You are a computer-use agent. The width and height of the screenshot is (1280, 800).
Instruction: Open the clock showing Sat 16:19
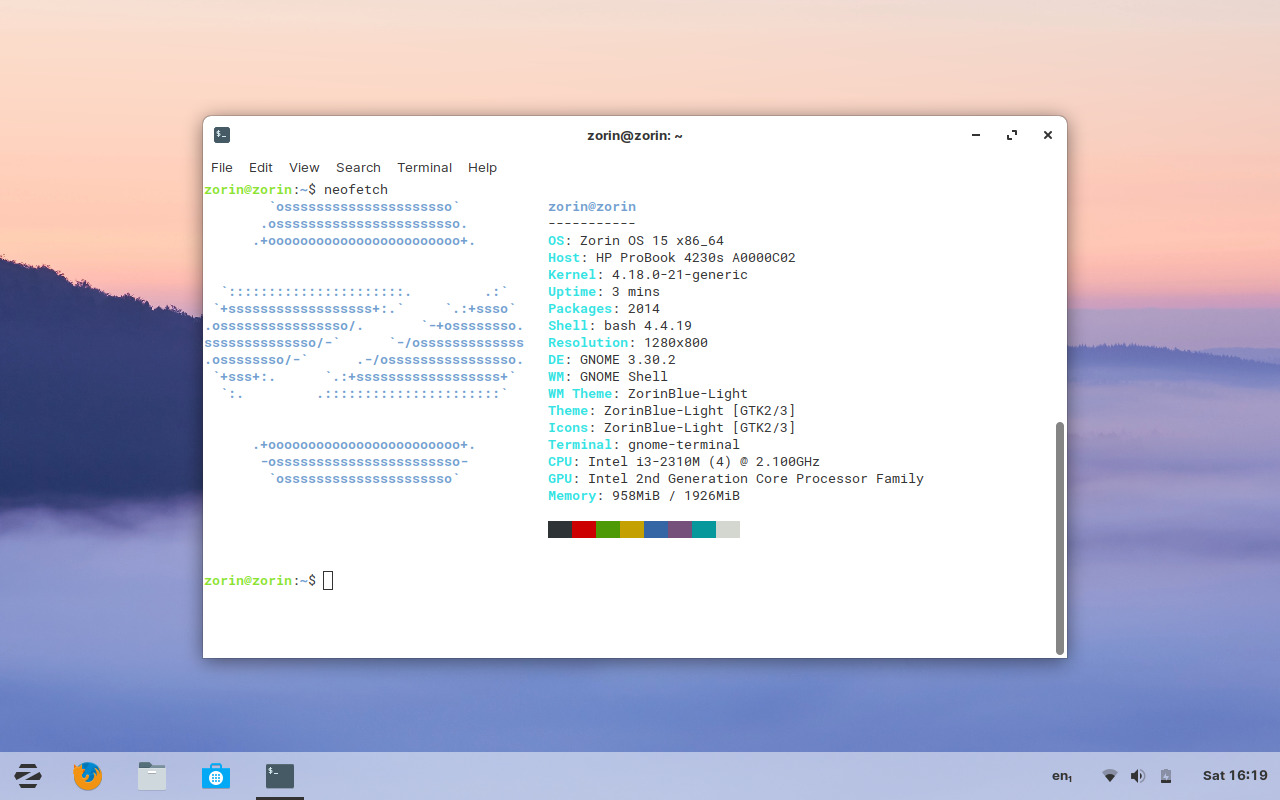(1236, 775)
